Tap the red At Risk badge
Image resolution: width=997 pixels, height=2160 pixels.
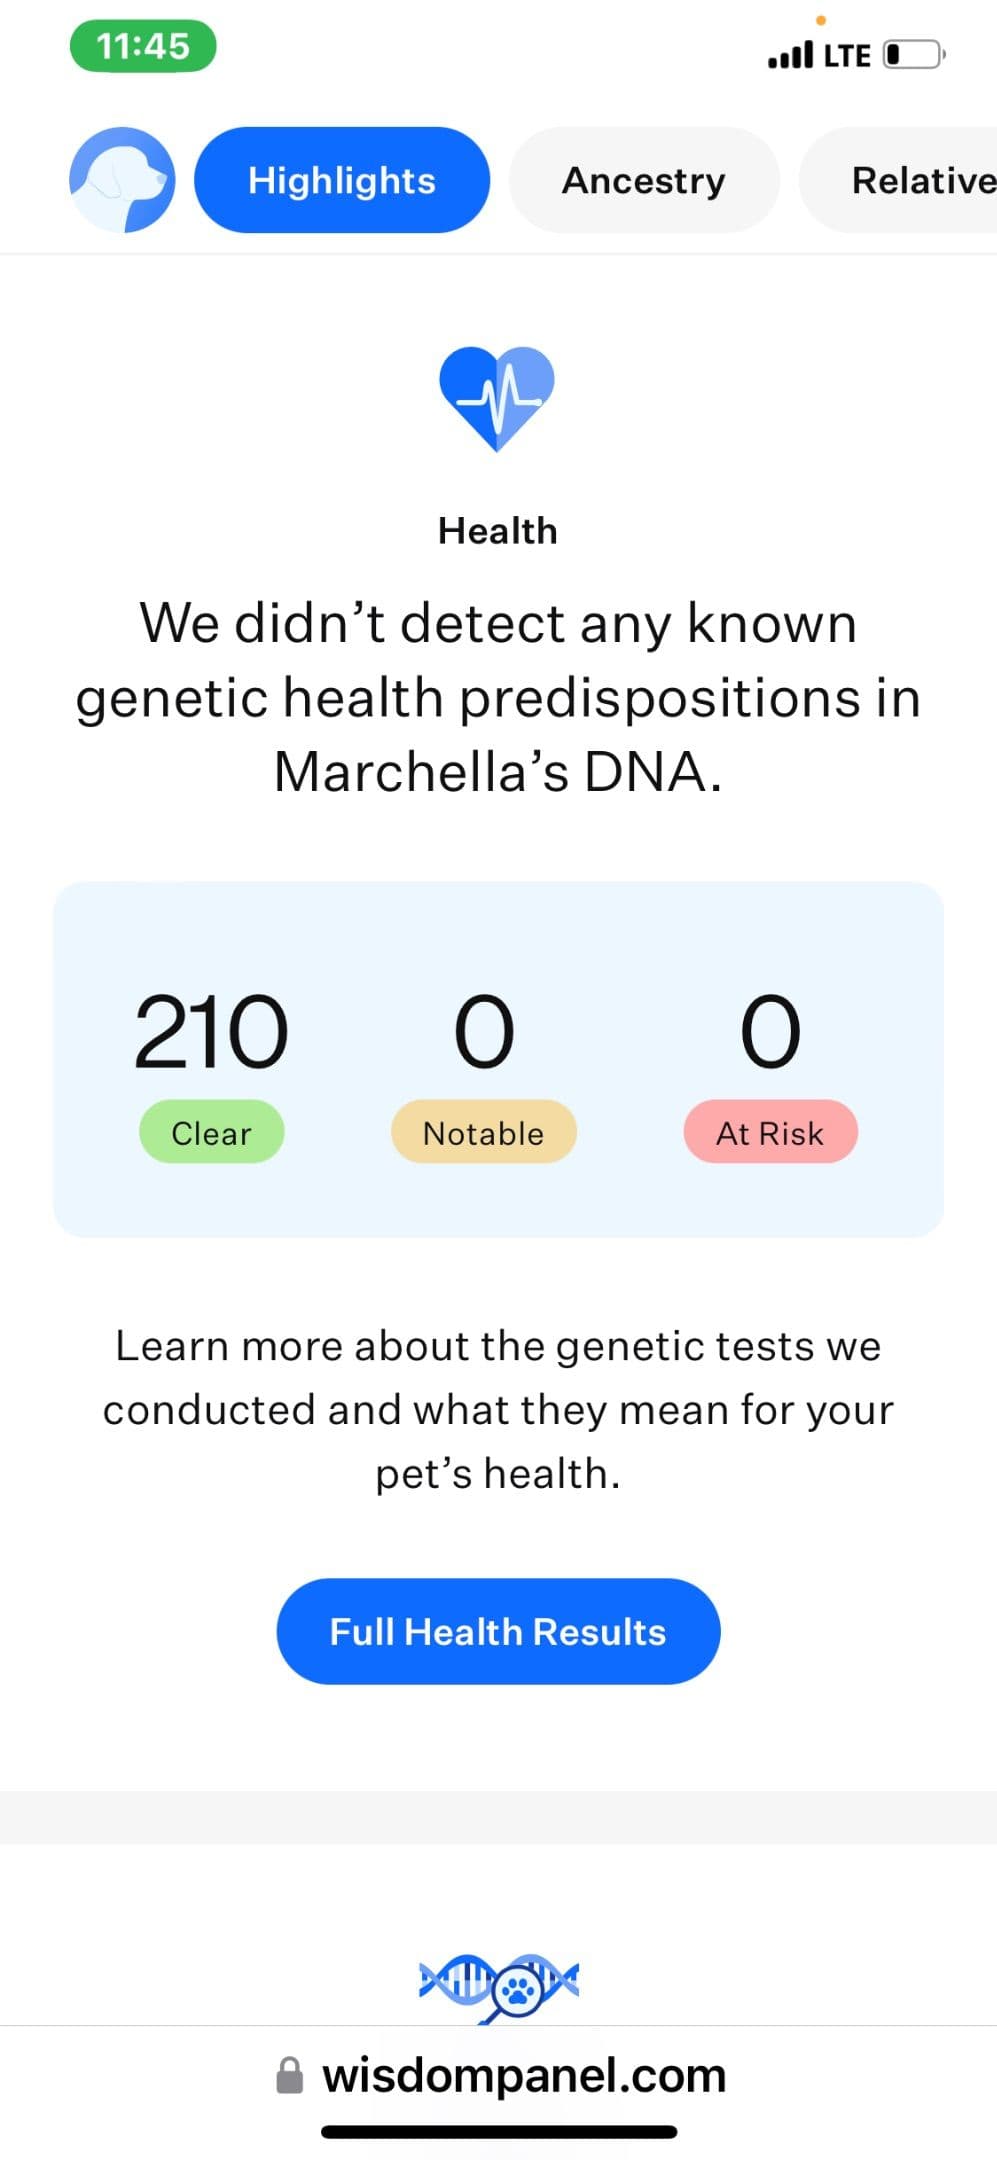point(770,1132)
